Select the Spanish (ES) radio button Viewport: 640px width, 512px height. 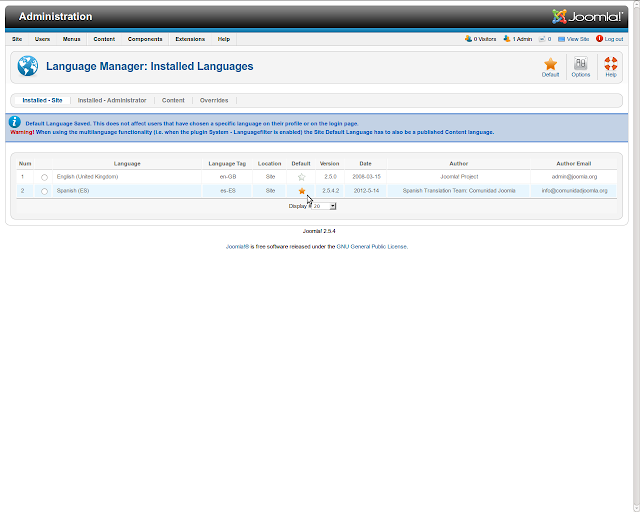(44, 191)
